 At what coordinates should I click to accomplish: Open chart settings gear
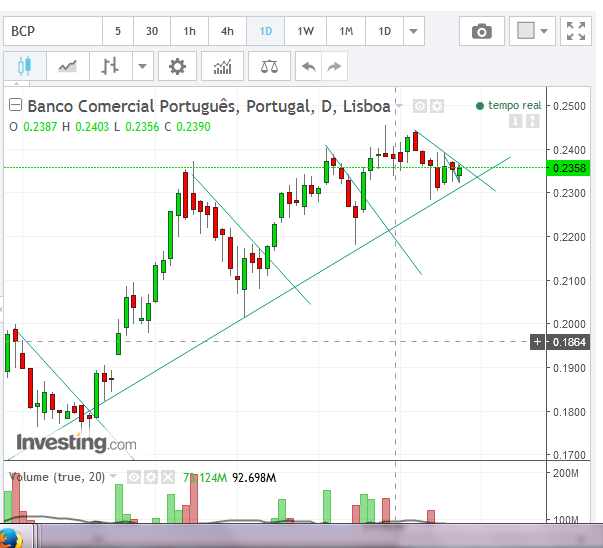(x=177, y=66)
